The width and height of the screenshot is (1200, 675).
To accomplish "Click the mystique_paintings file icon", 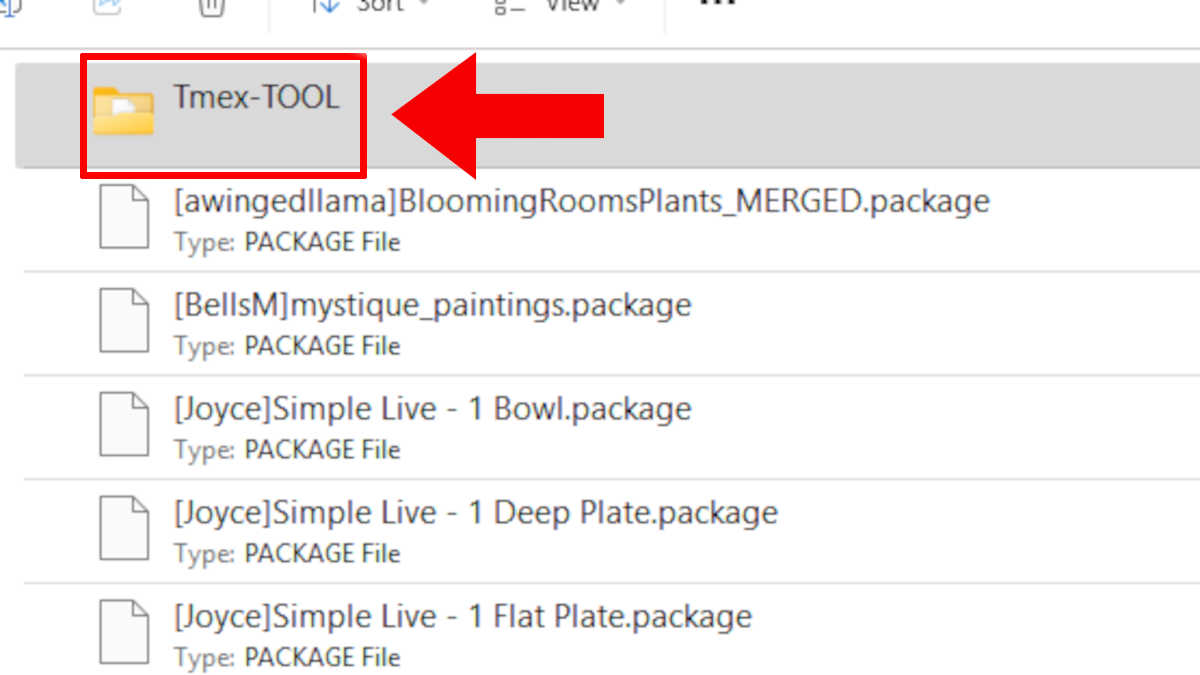I will tap(123, 323).
